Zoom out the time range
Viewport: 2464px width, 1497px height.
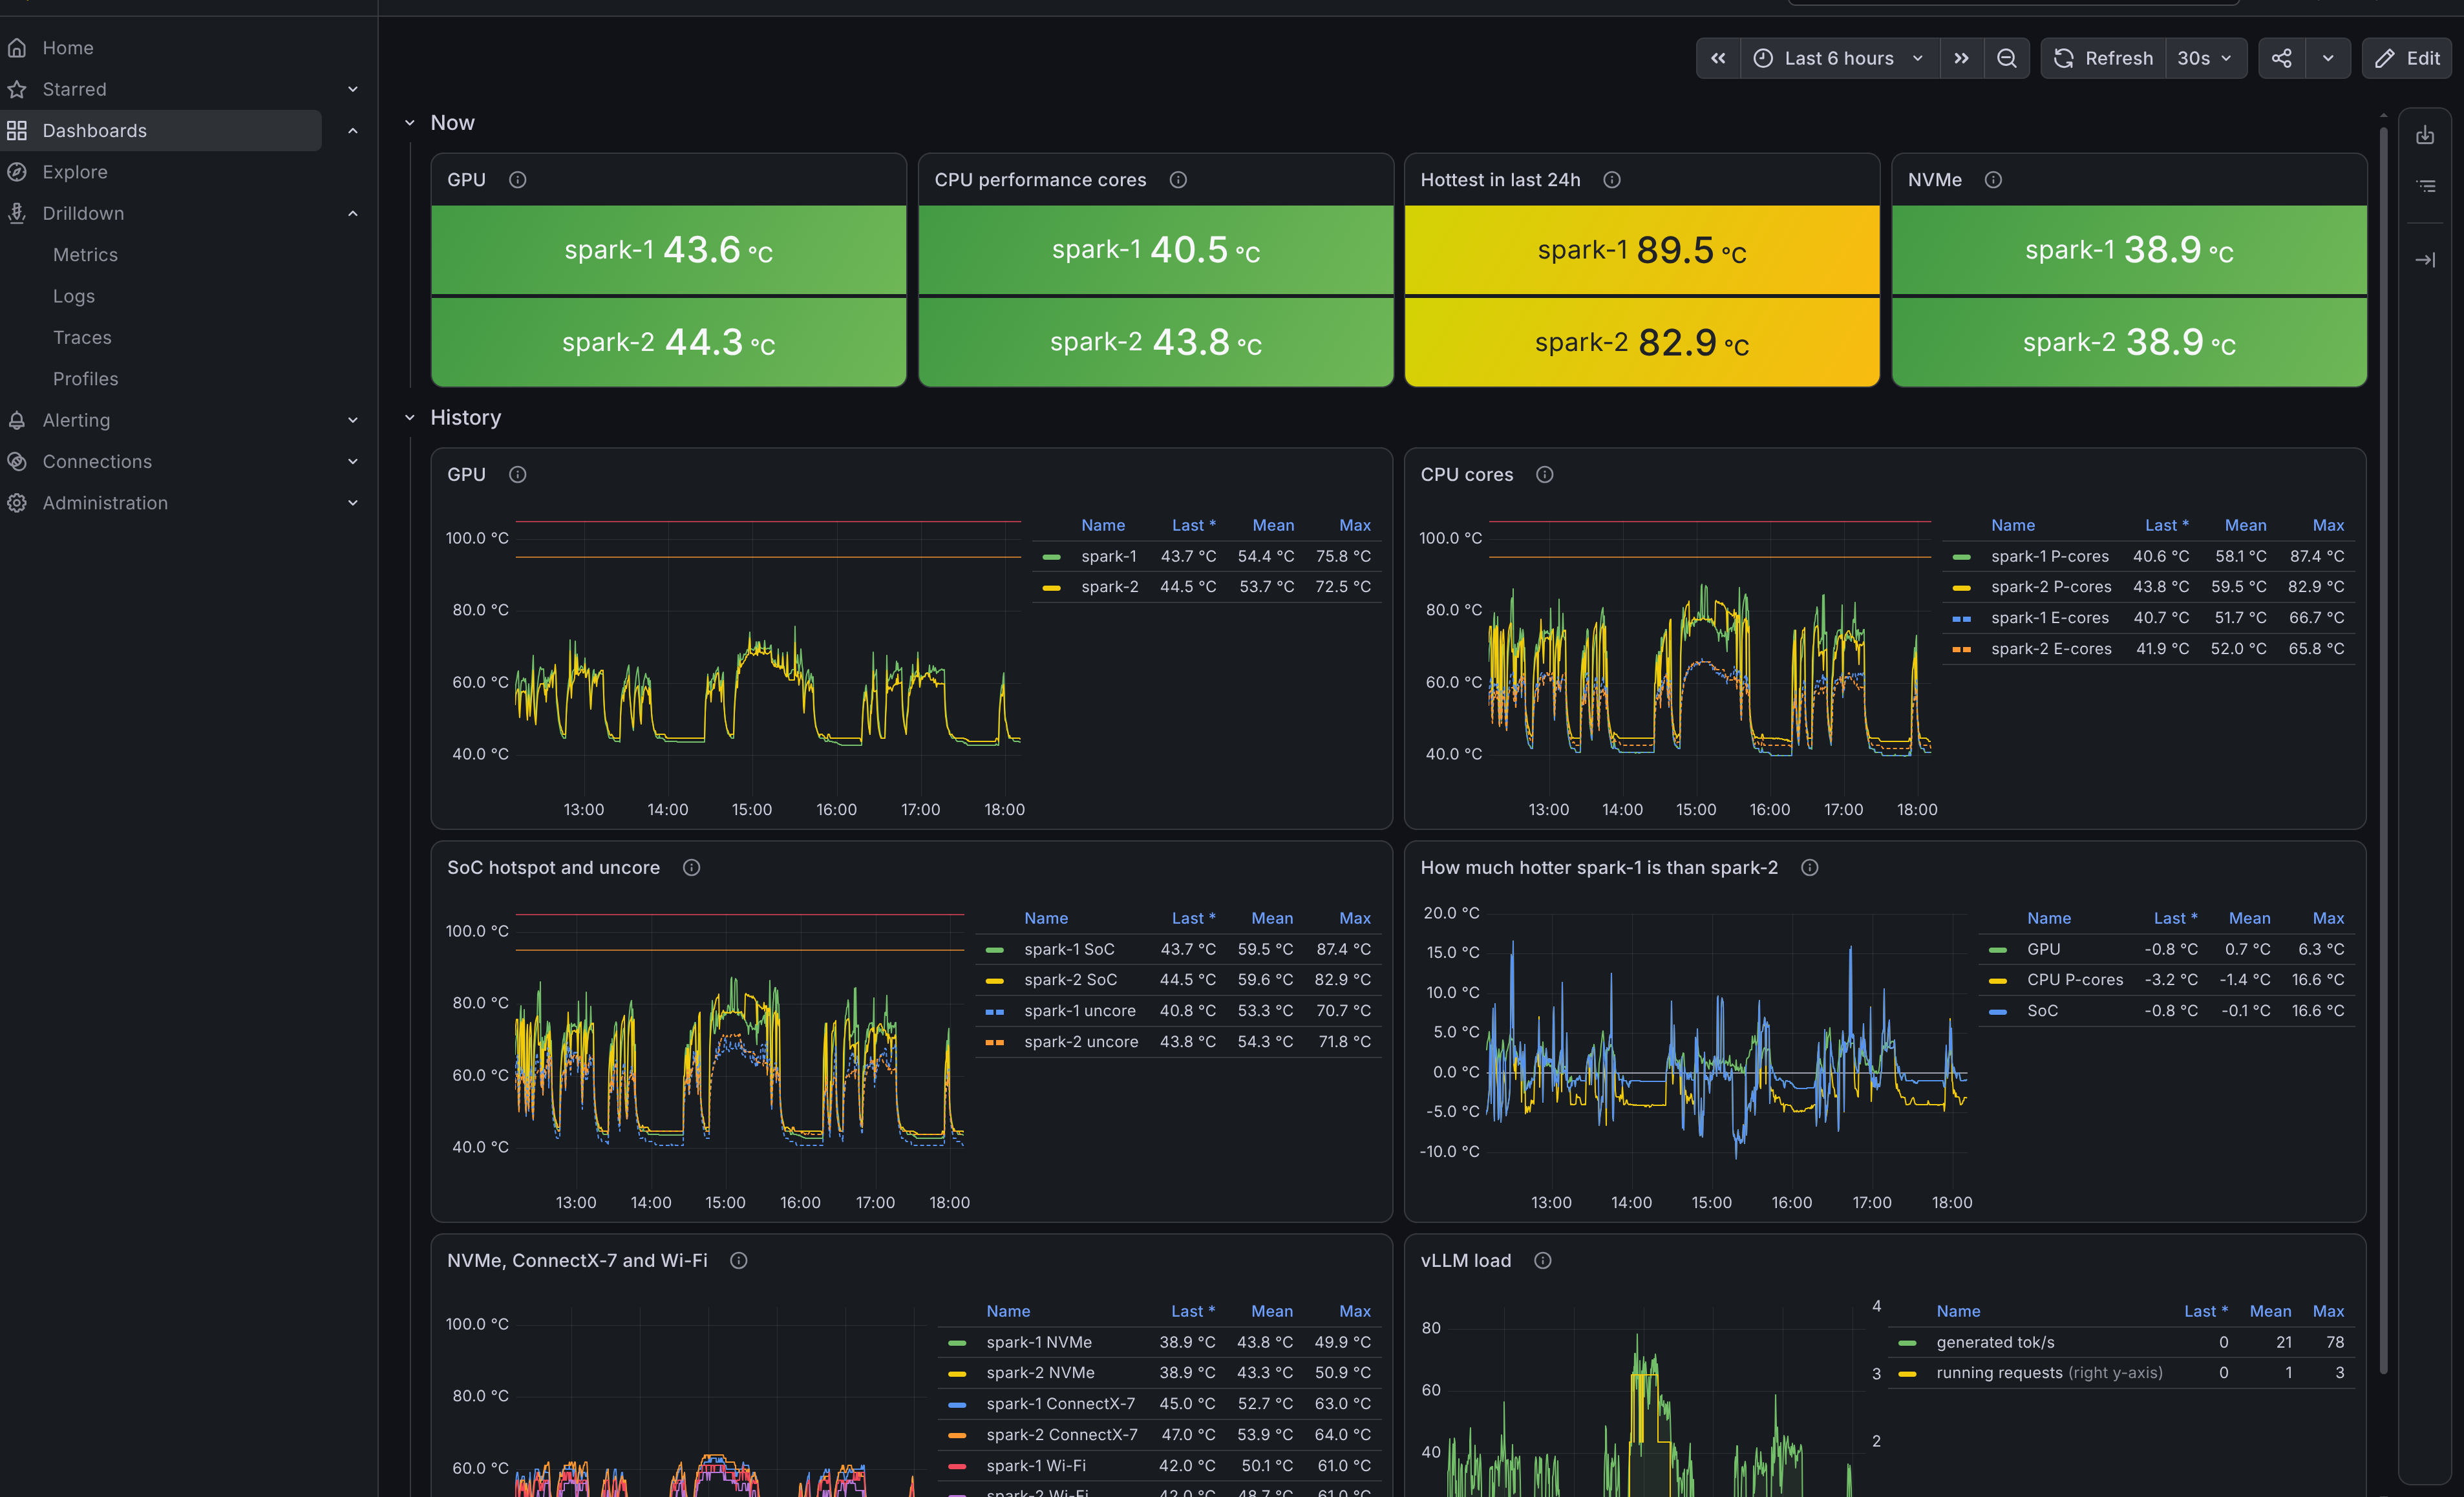[x=2006, y=58]
